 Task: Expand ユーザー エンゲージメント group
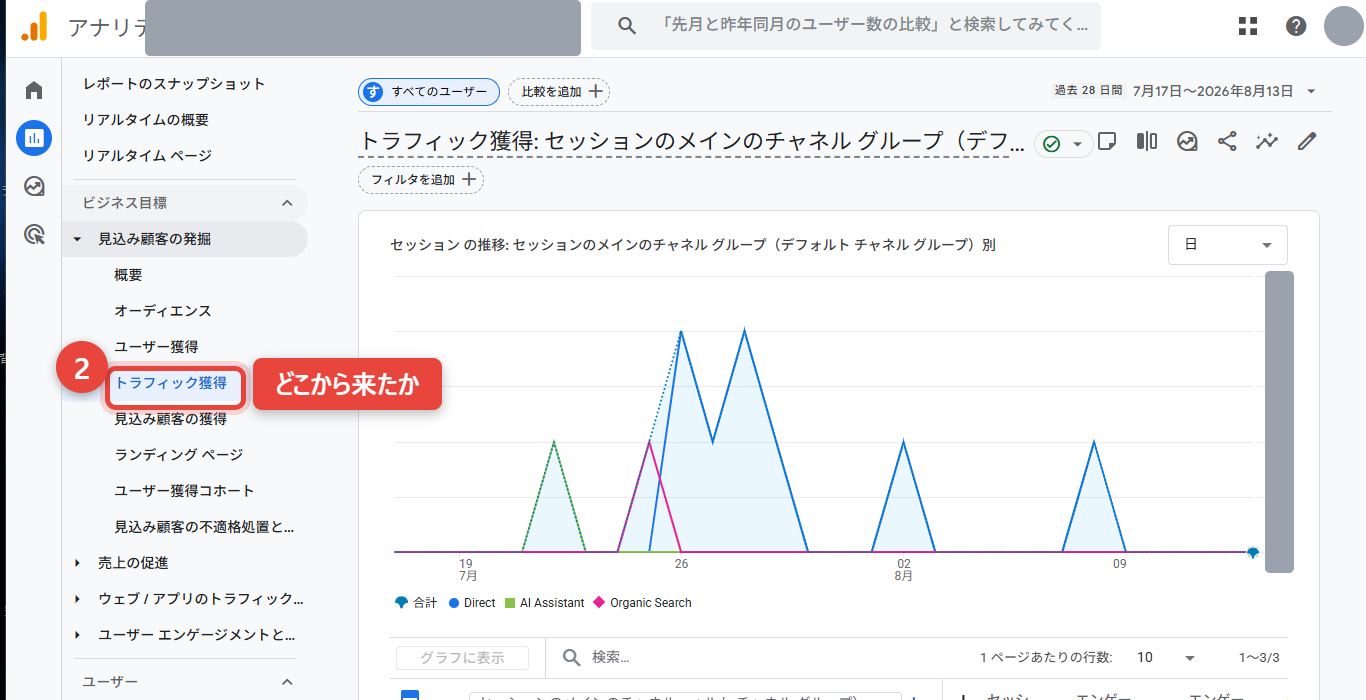click(78, 635)
